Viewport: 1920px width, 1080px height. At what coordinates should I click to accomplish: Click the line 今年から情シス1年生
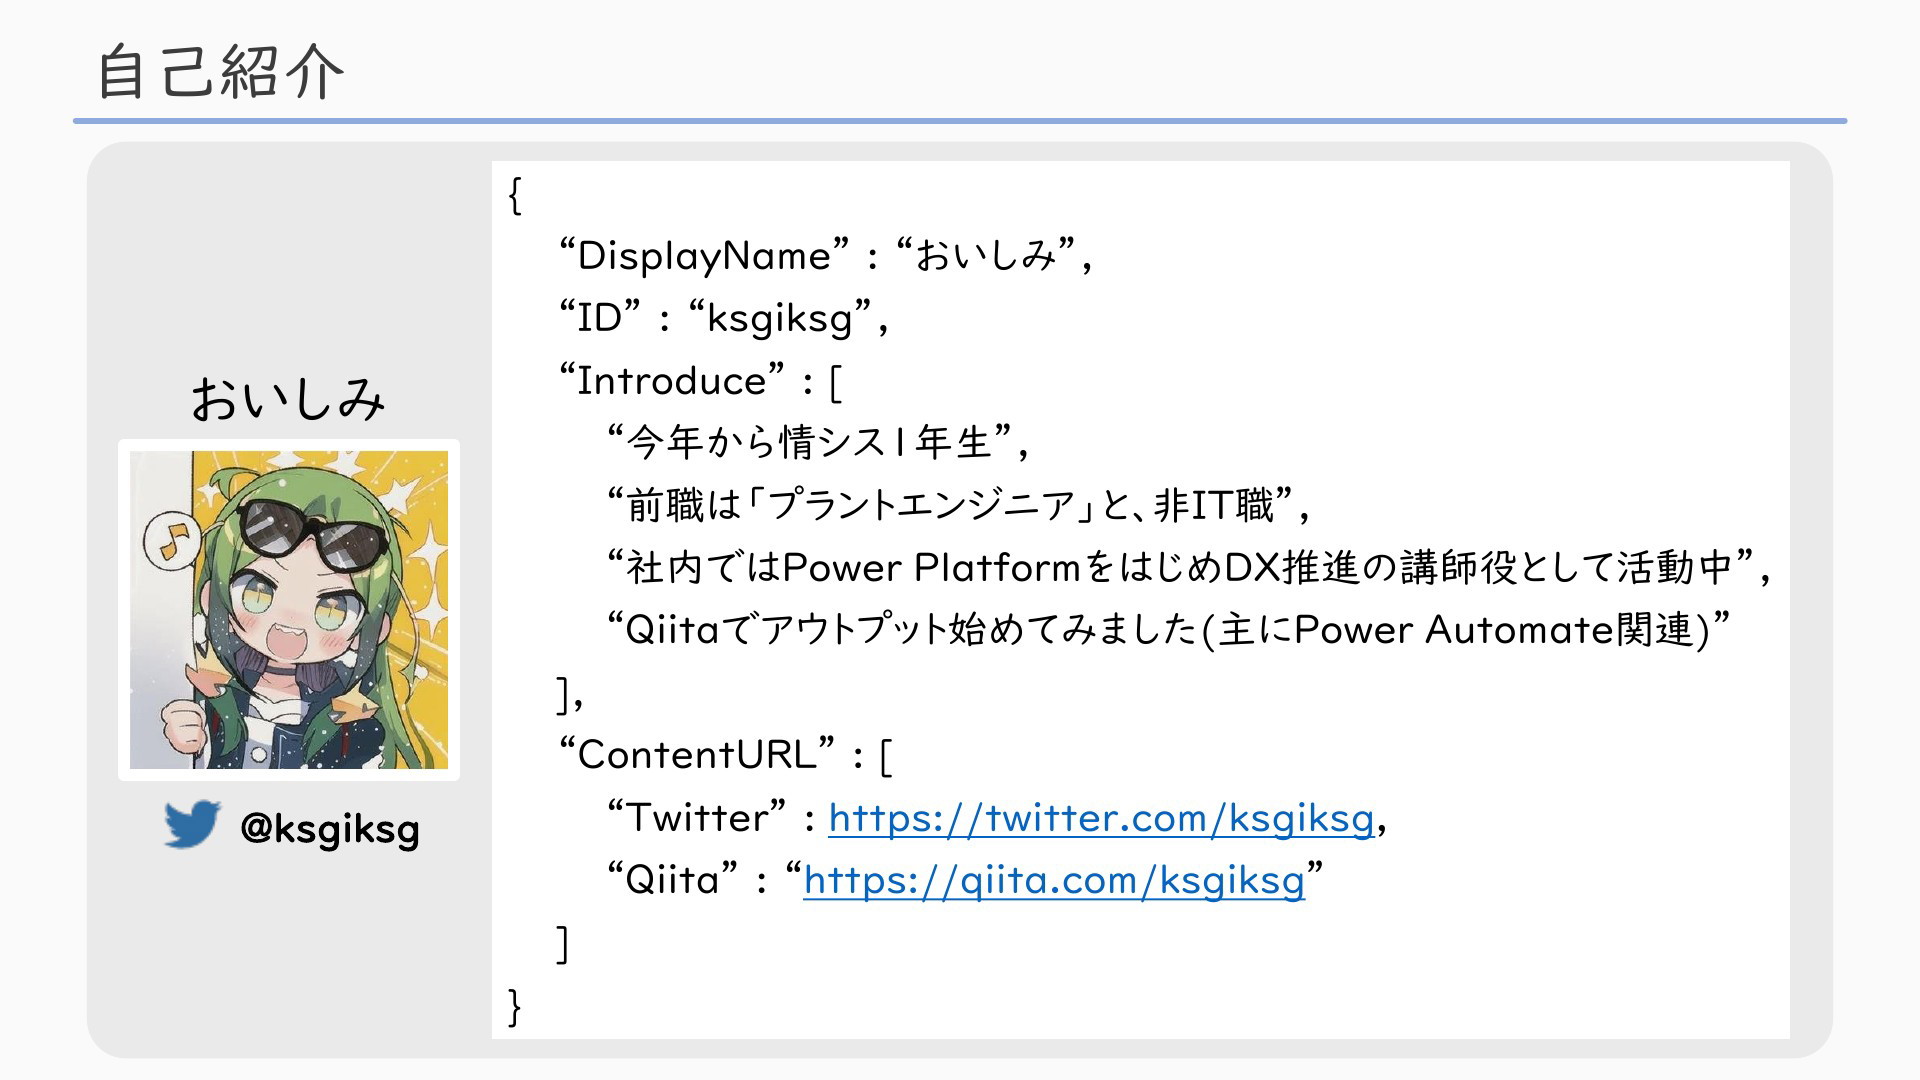[x=819, y=443]
